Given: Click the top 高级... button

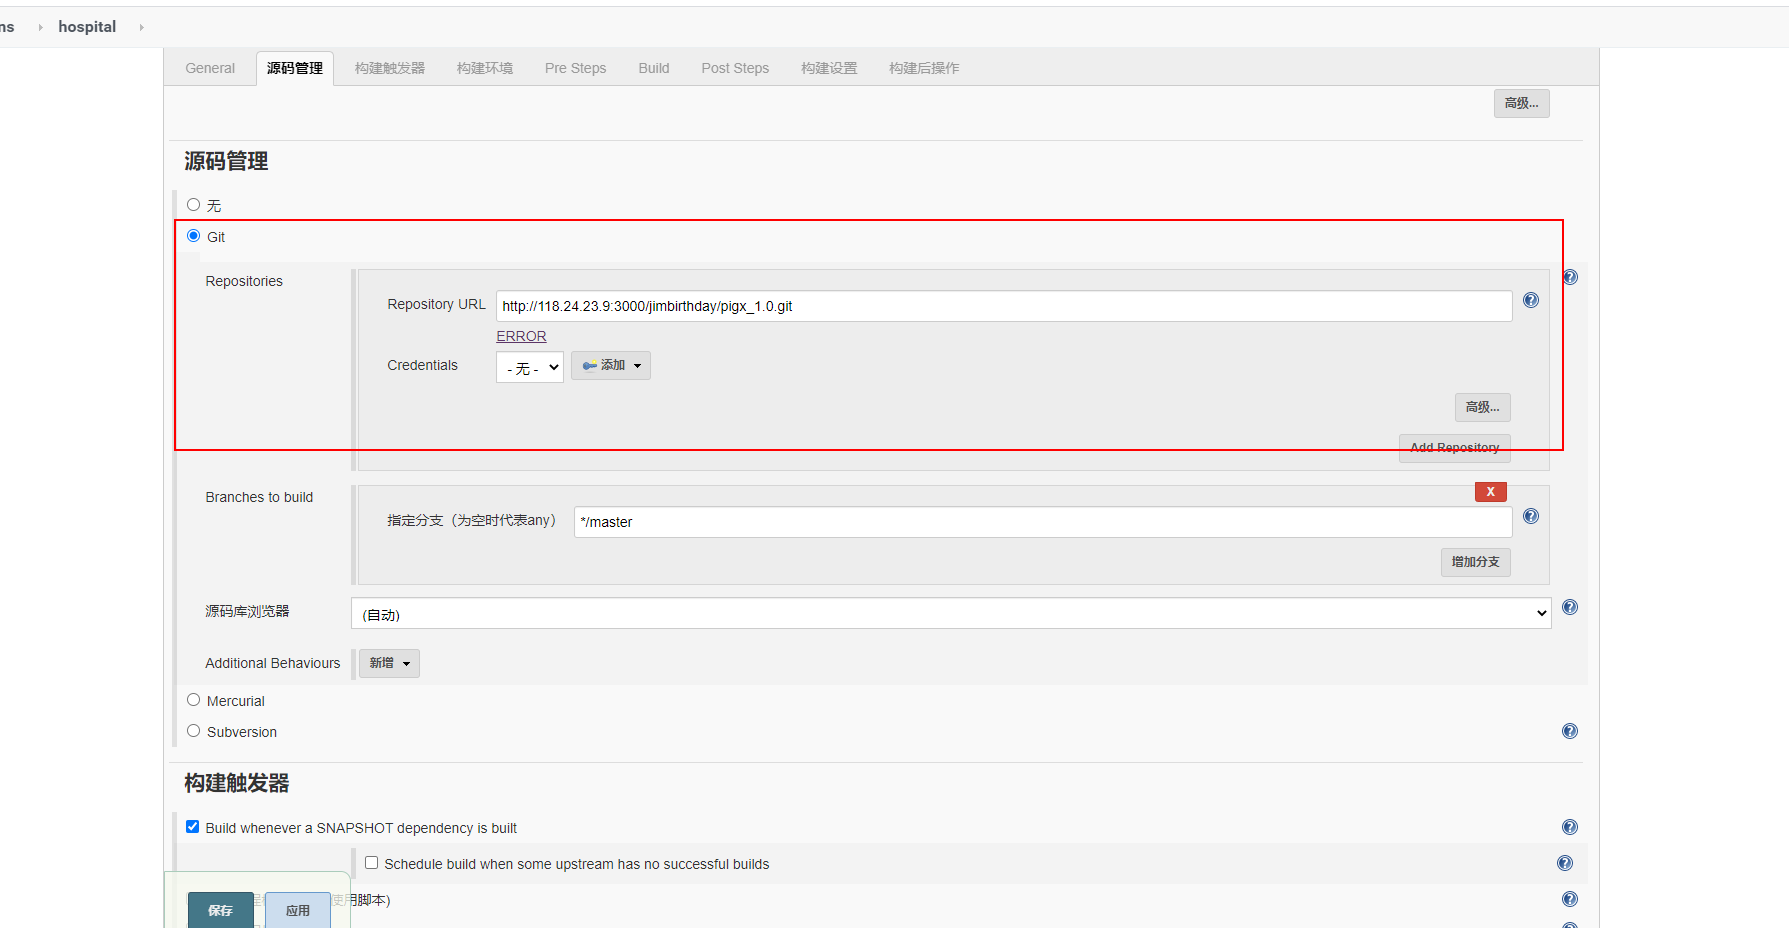Looking at the screenshot, I should point(1522,103).
